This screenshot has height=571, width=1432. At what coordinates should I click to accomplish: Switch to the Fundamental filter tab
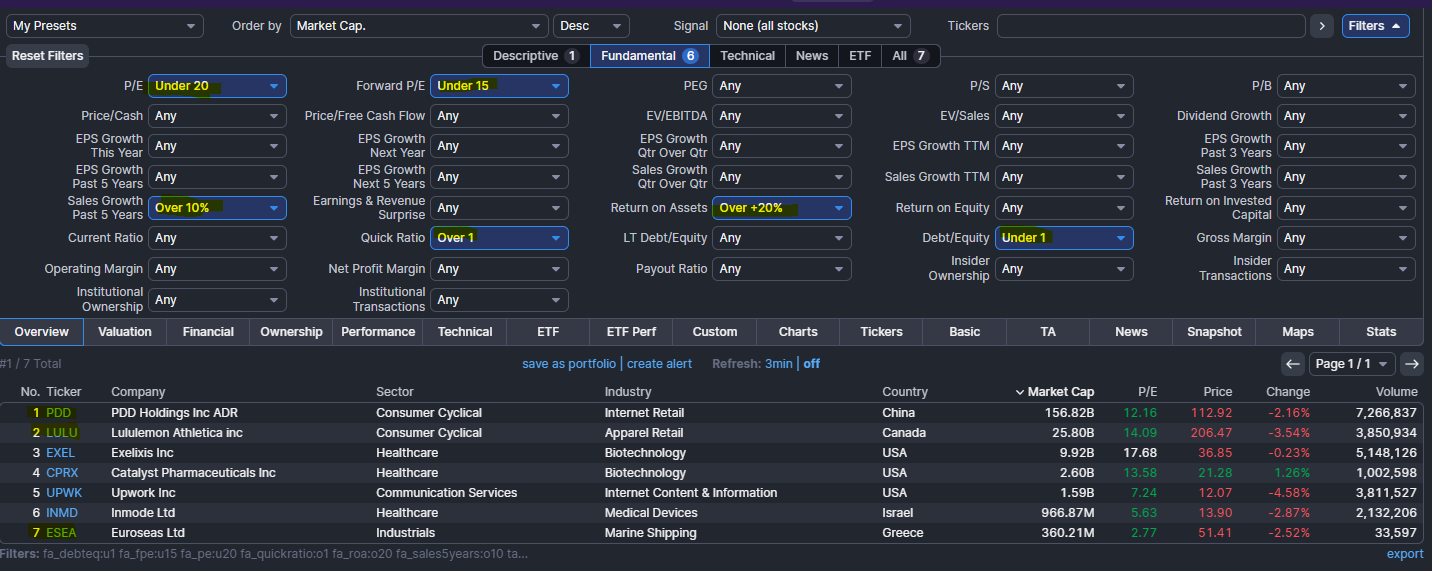click(650, 56)
